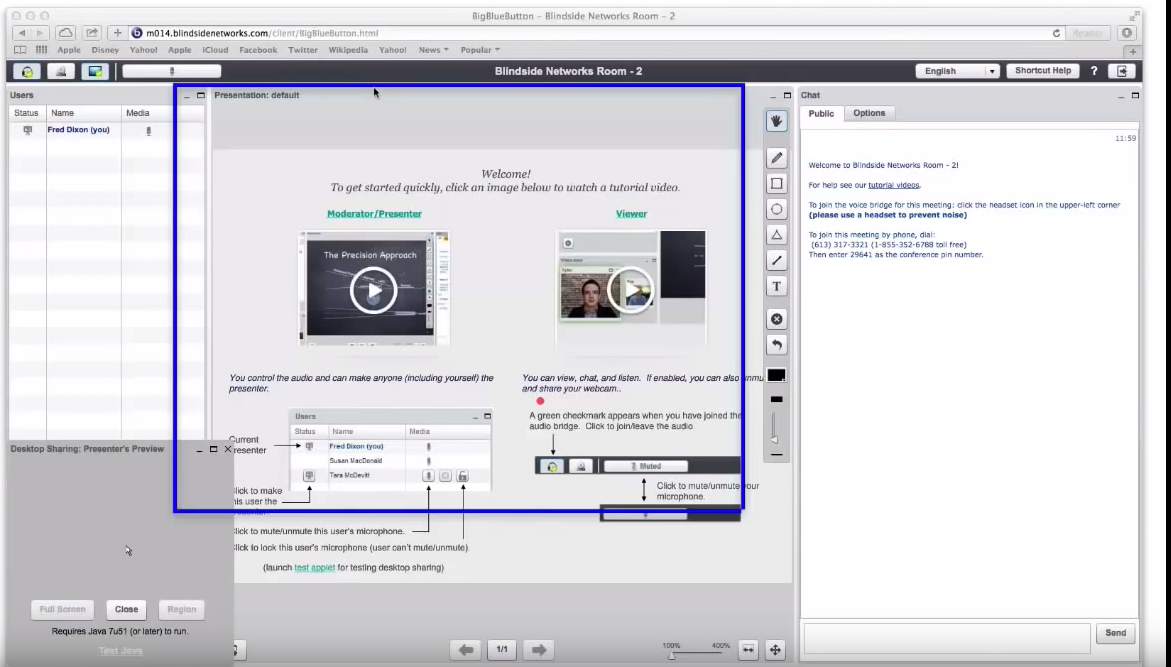This screenshot has width=1171, height=667.
Task: Open the Wikipedia bookmark
Action: pos(348,50)
